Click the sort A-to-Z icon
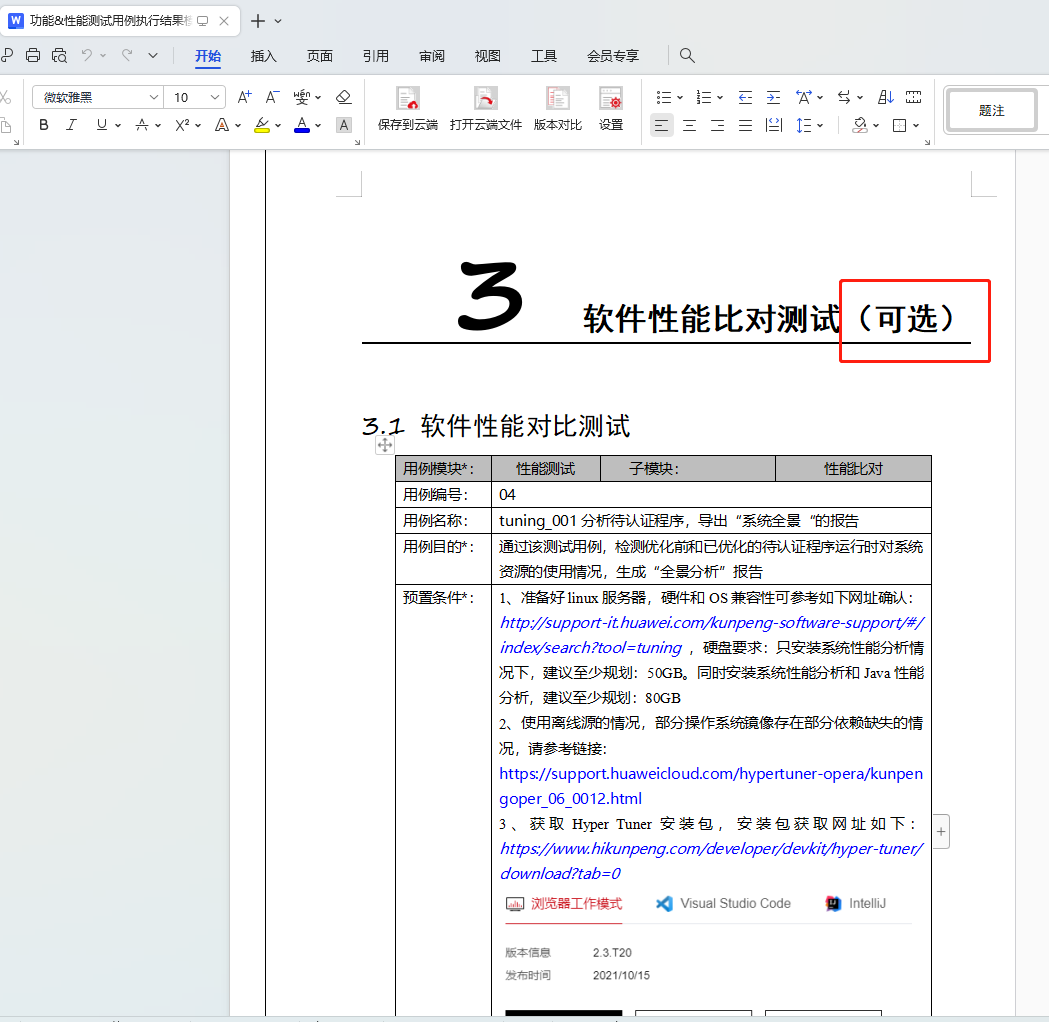The image size is (1049, 1022). click(x=886, y=98)
